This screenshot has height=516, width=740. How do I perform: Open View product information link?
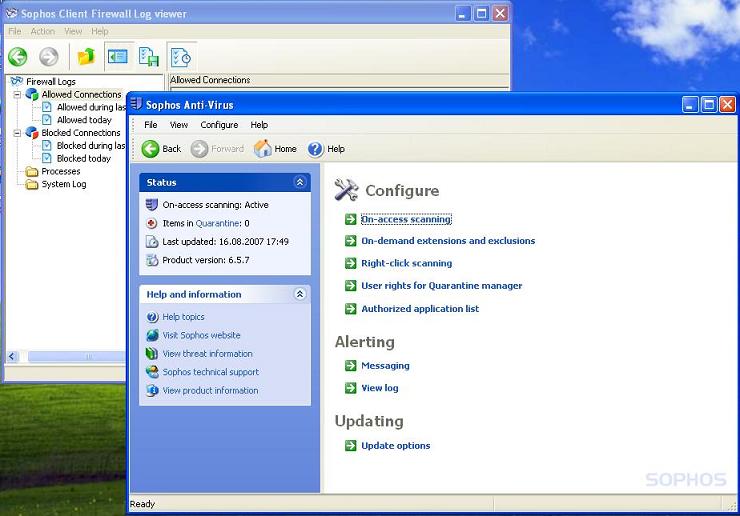(210, 390)
